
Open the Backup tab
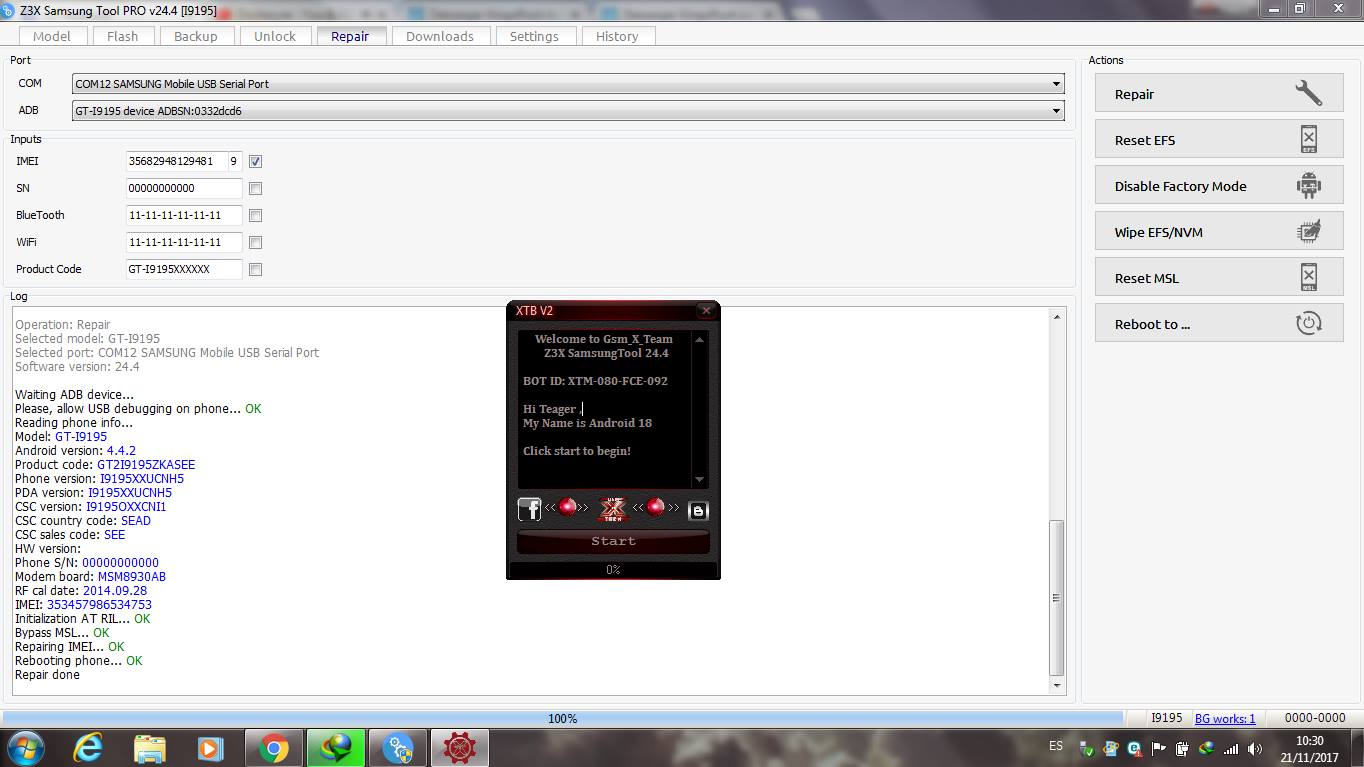(195, 36)
